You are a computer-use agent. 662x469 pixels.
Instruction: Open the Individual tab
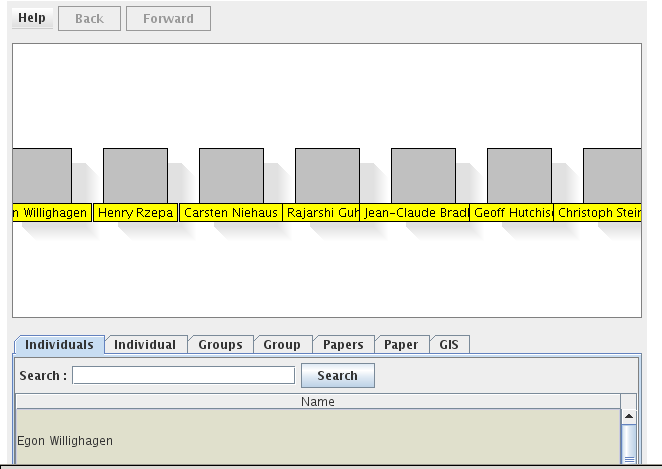tap(145, 345)
